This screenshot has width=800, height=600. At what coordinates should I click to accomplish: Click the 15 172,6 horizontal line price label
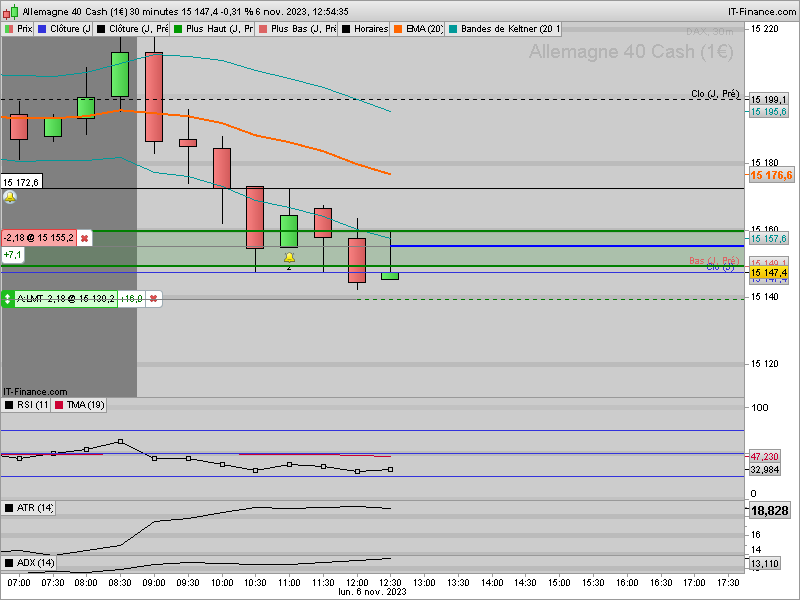click(x=21, y=182)
